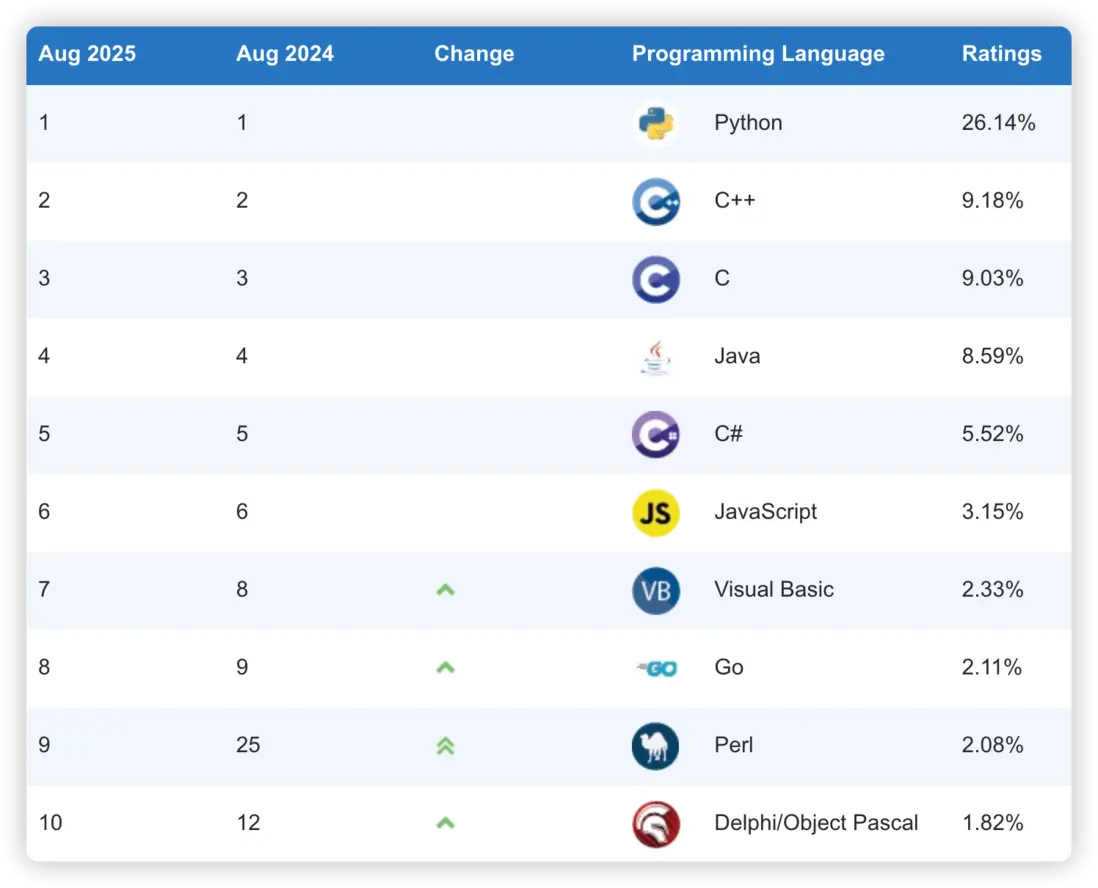The width and height of the screenshot is (1098, 888).
Task: Click the C++ logo icon
Action: tap(656, 201)
